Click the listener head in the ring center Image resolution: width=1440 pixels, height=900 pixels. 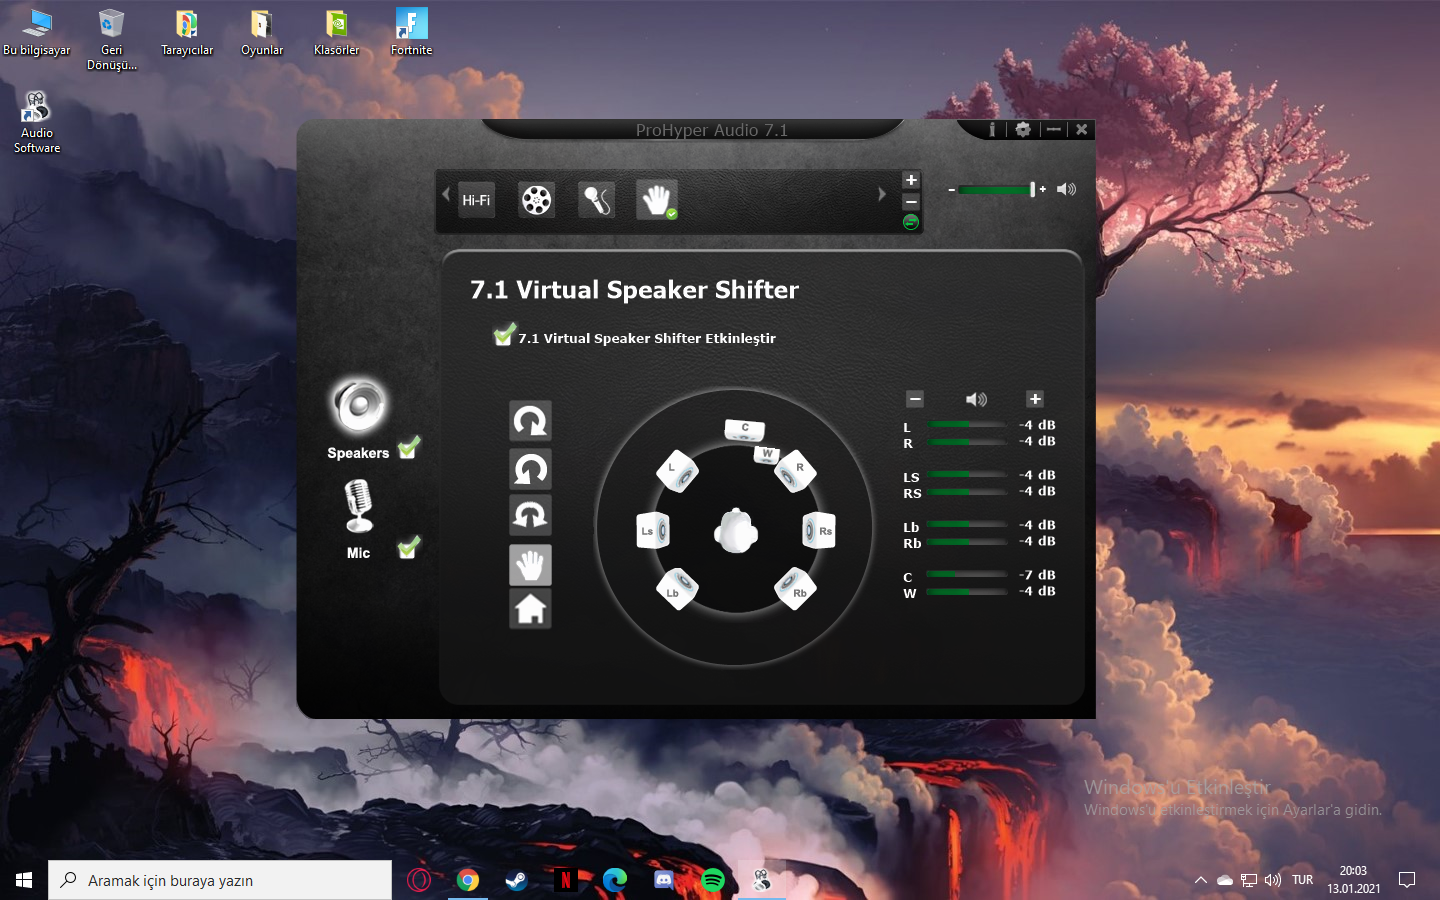[736, 531]
